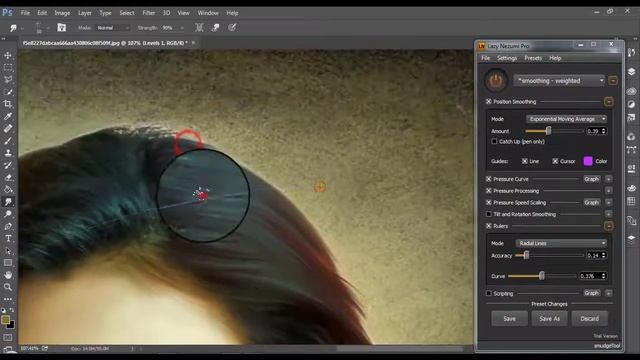Enable Catch Up (pen only)
The width and height of the screenshot is (640, 360).
pos(494,142)
